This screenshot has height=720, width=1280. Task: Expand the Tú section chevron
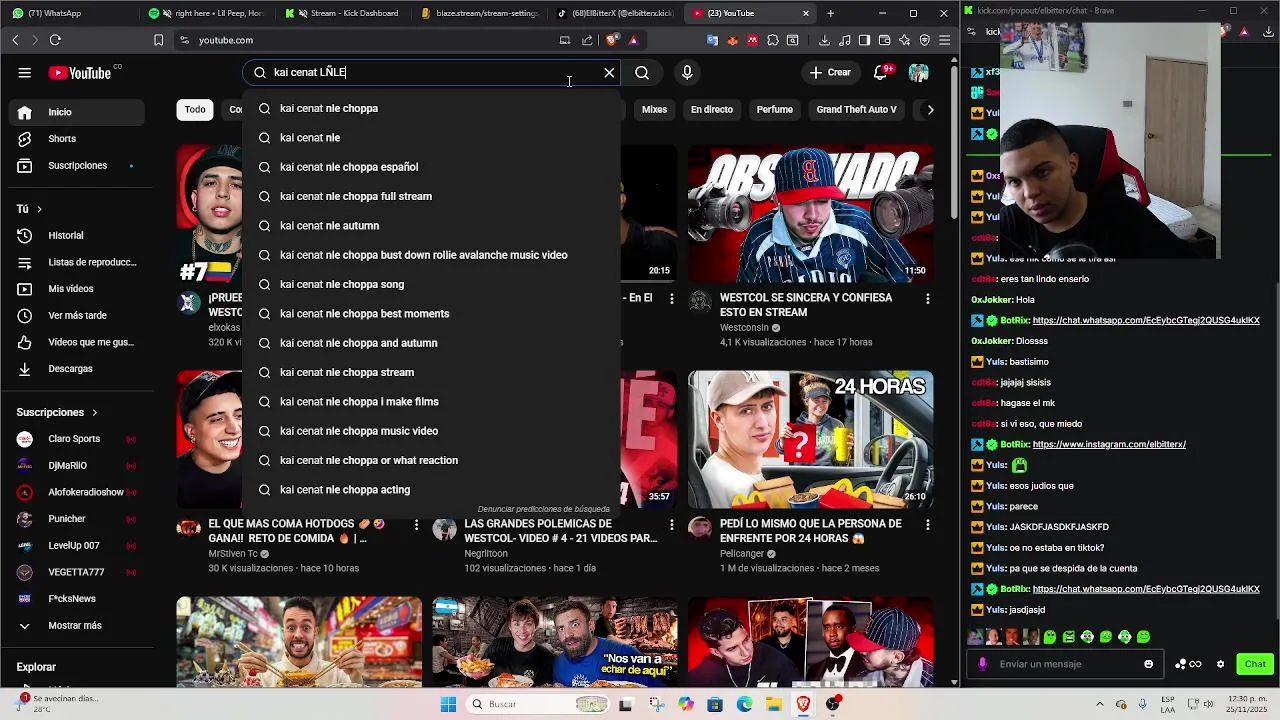pos(39,209)
